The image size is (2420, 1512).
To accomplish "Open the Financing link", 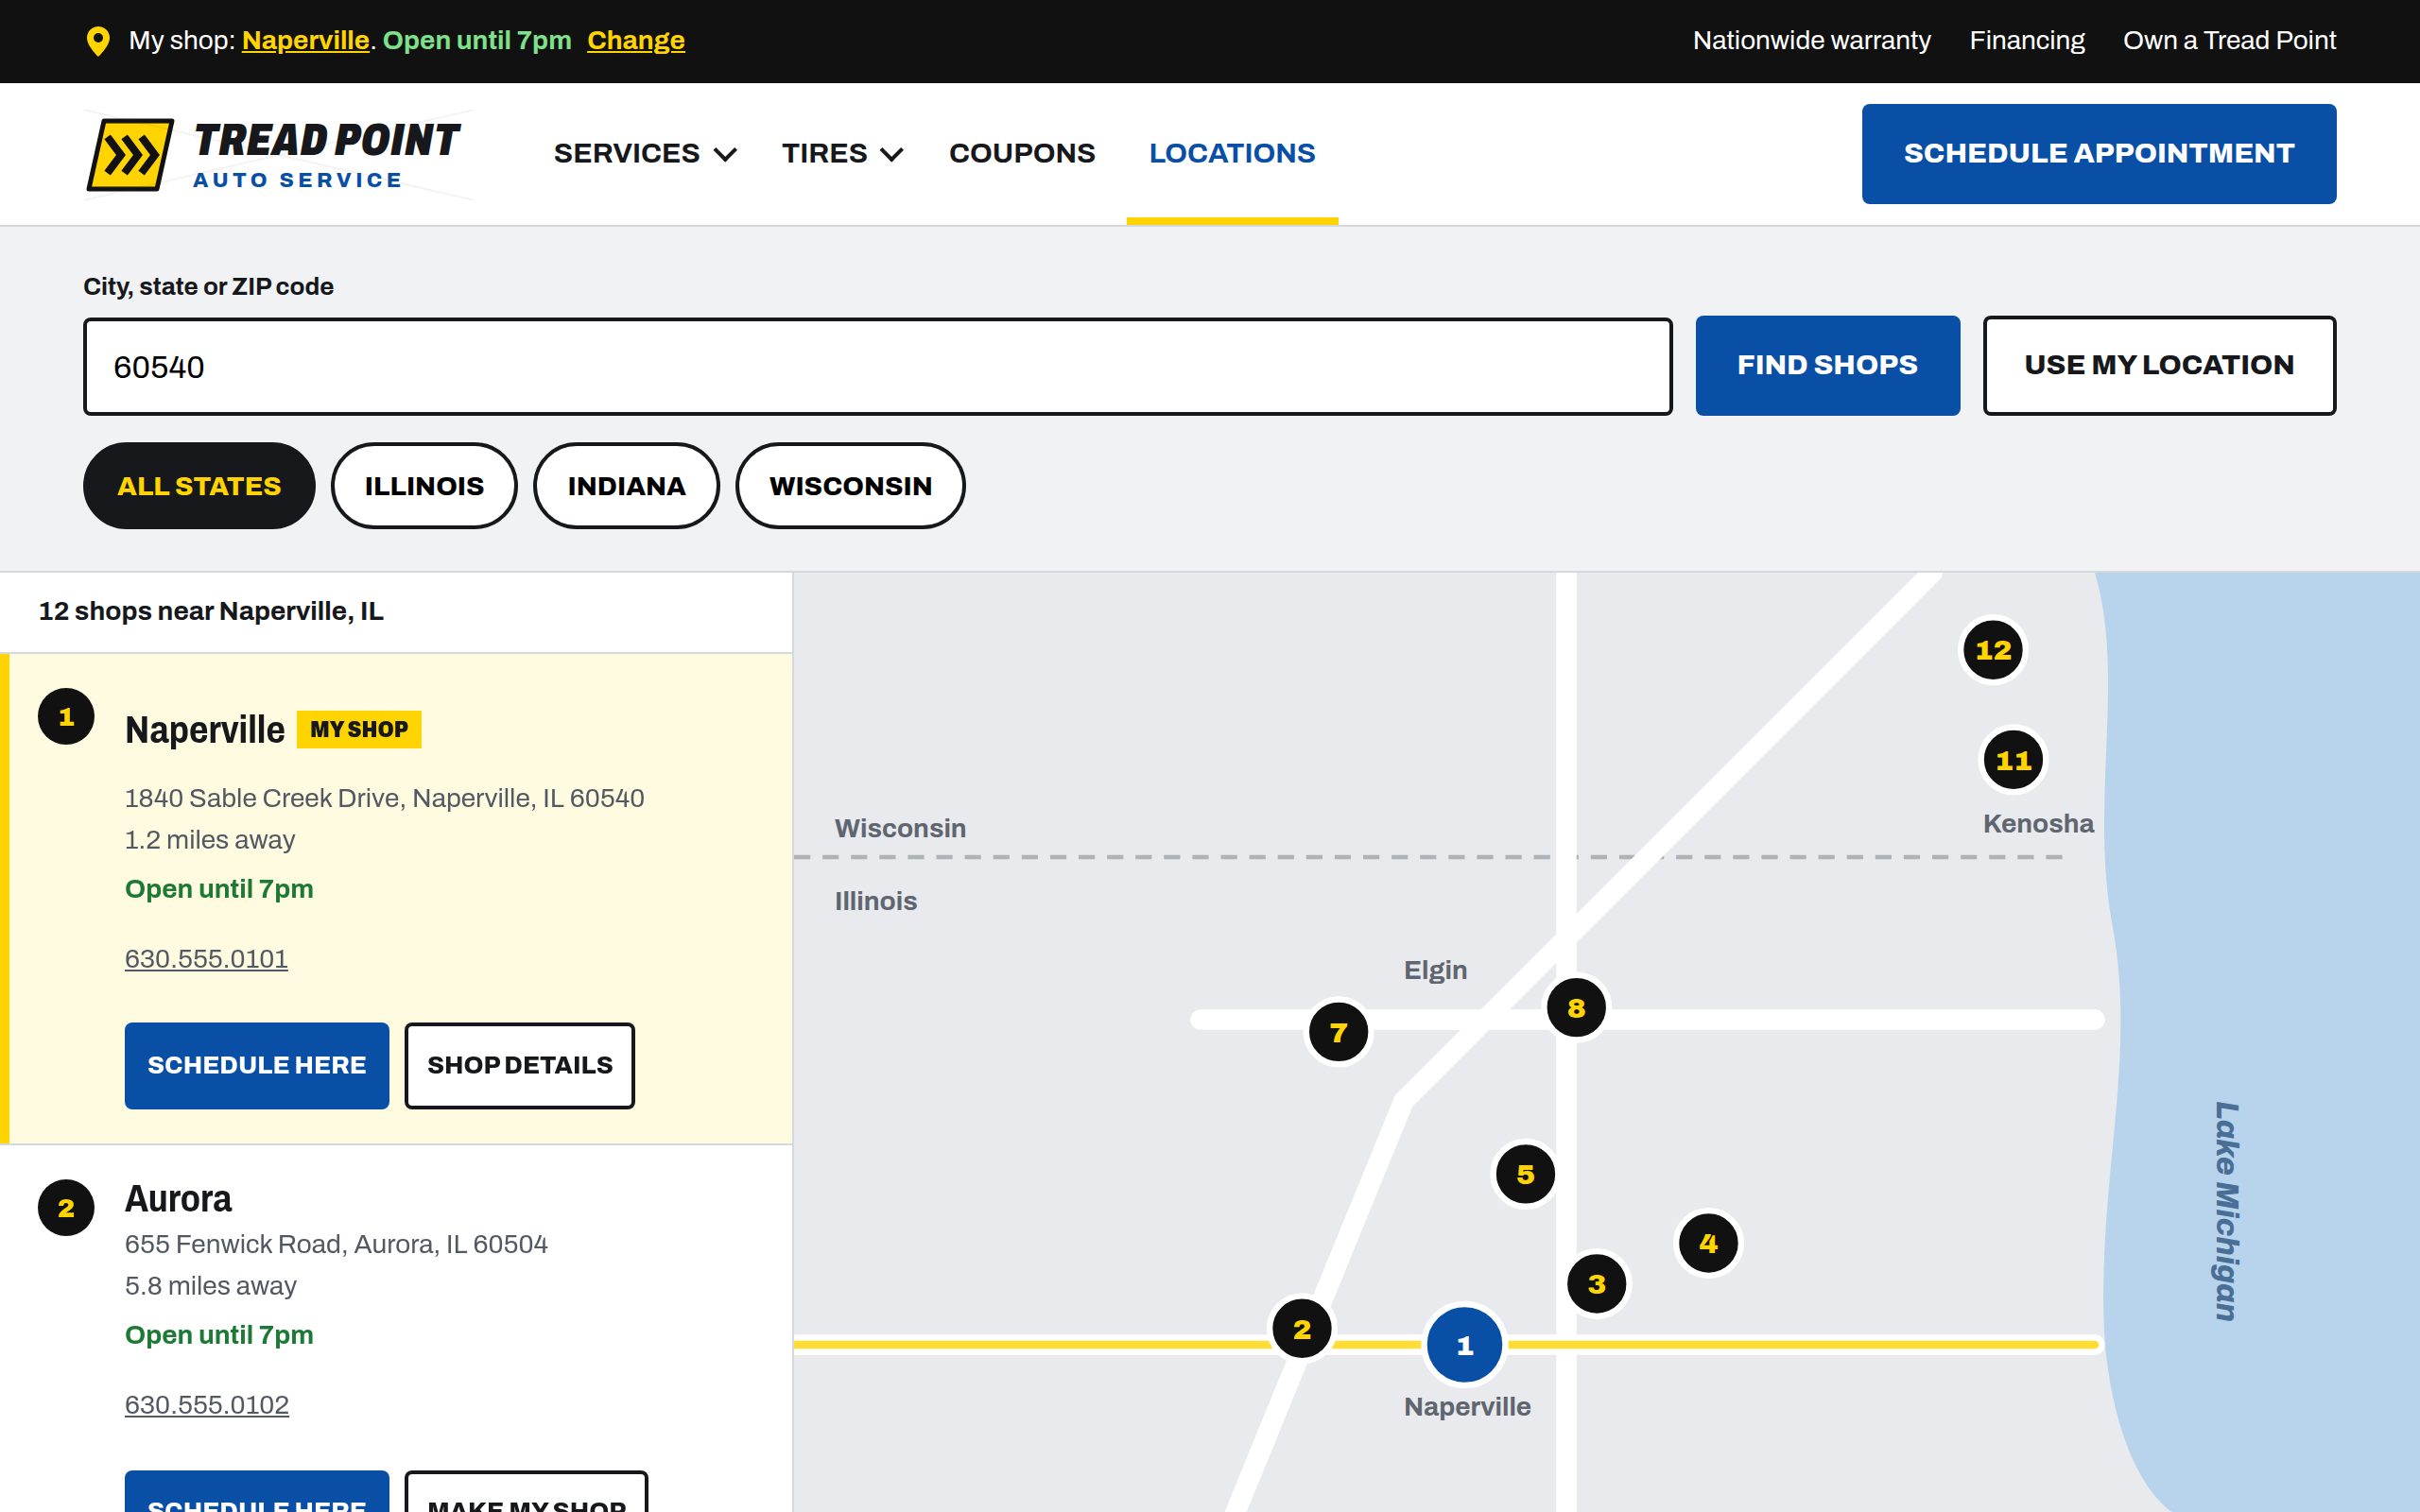I will [x=2027, y=41].
